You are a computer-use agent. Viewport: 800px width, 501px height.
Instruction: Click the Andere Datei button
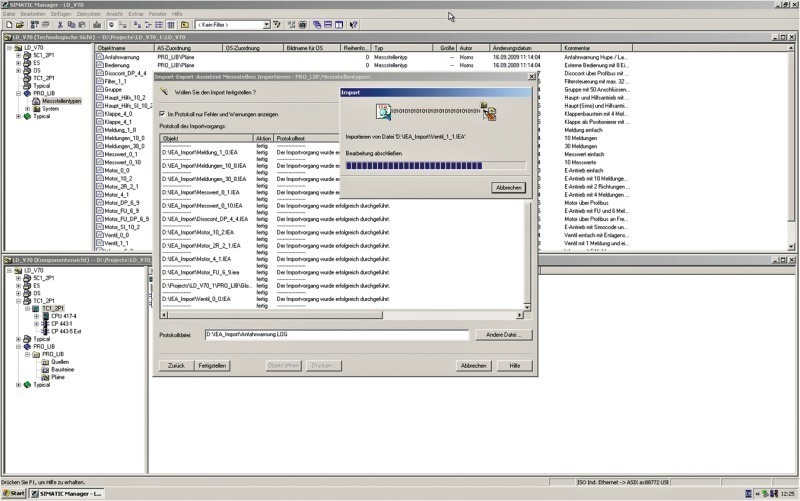(x=502, y=334)
